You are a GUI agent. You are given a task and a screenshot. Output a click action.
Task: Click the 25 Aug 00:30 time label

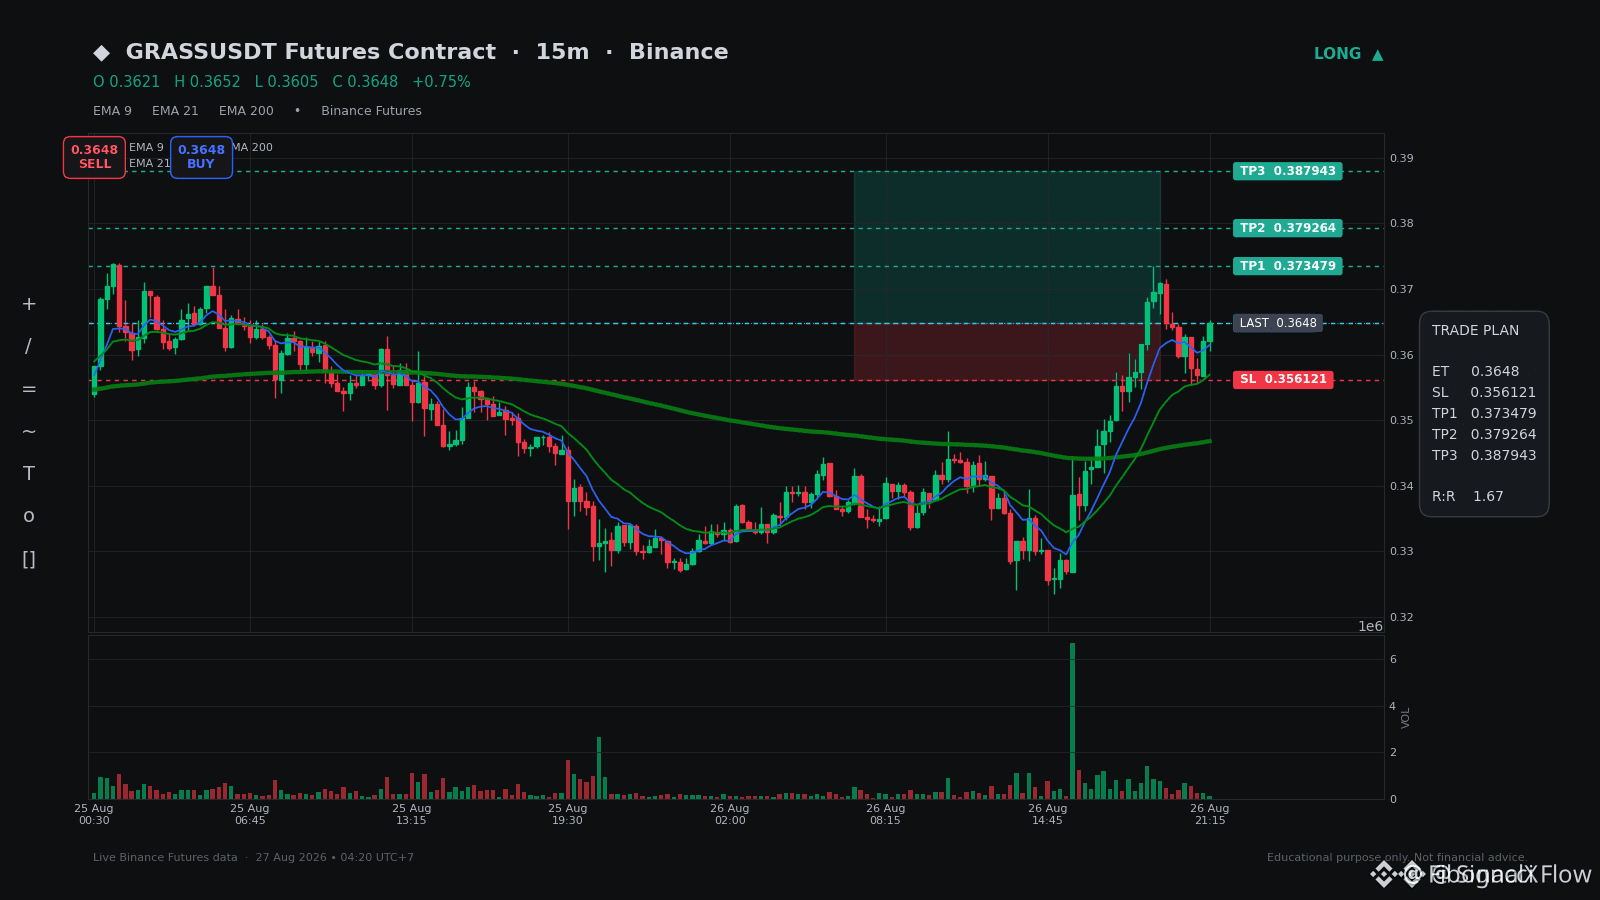(94, 814)
